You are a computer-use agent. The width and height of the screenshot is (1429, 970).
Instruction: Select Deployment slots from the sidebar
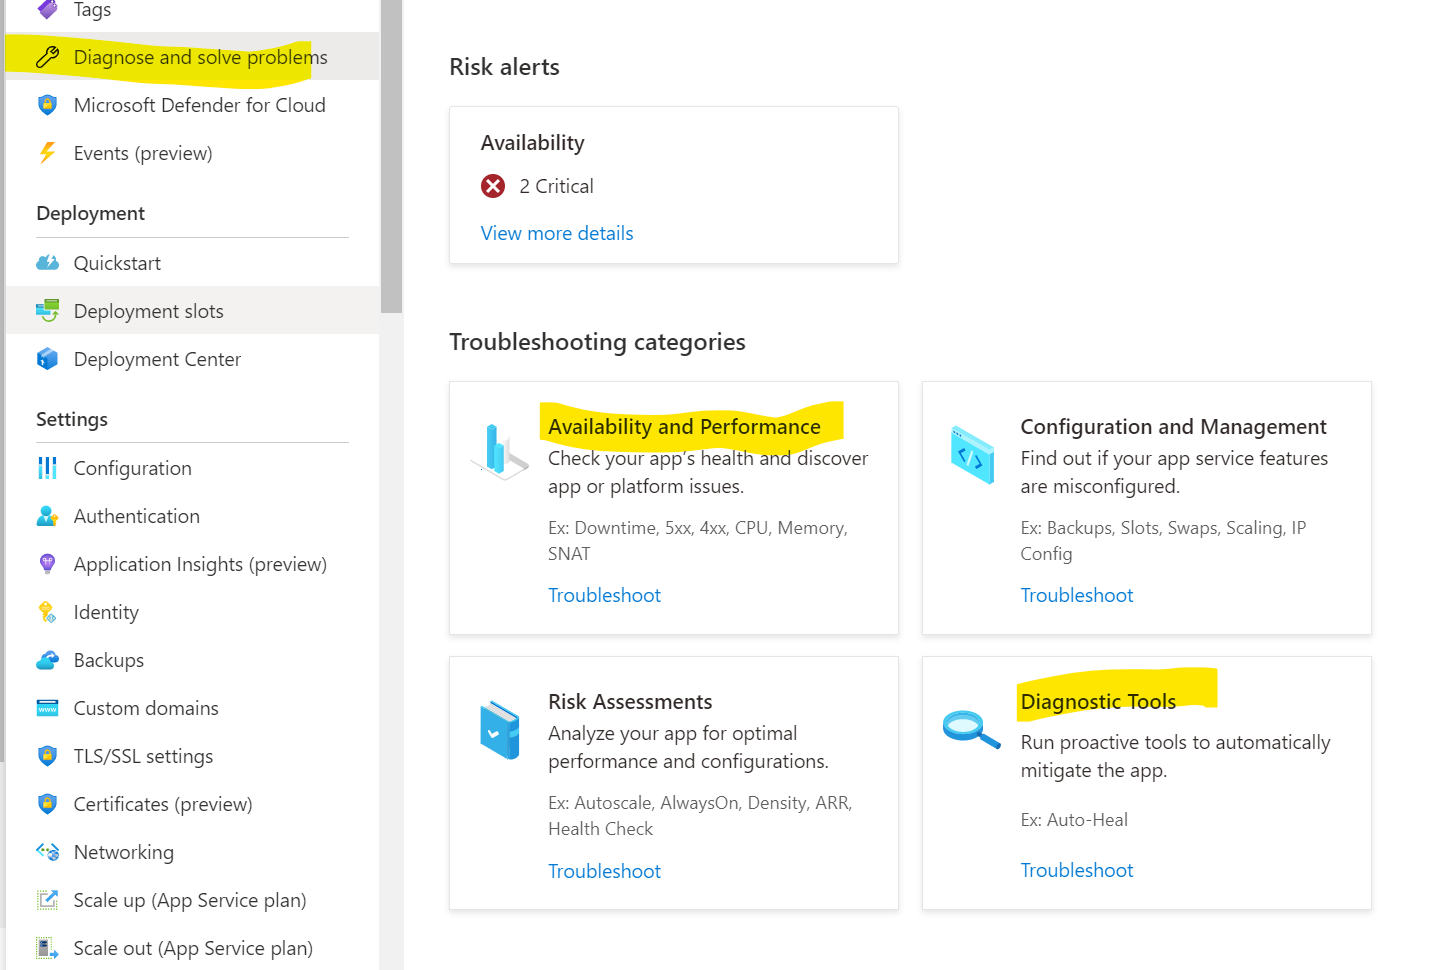[148, 310]
